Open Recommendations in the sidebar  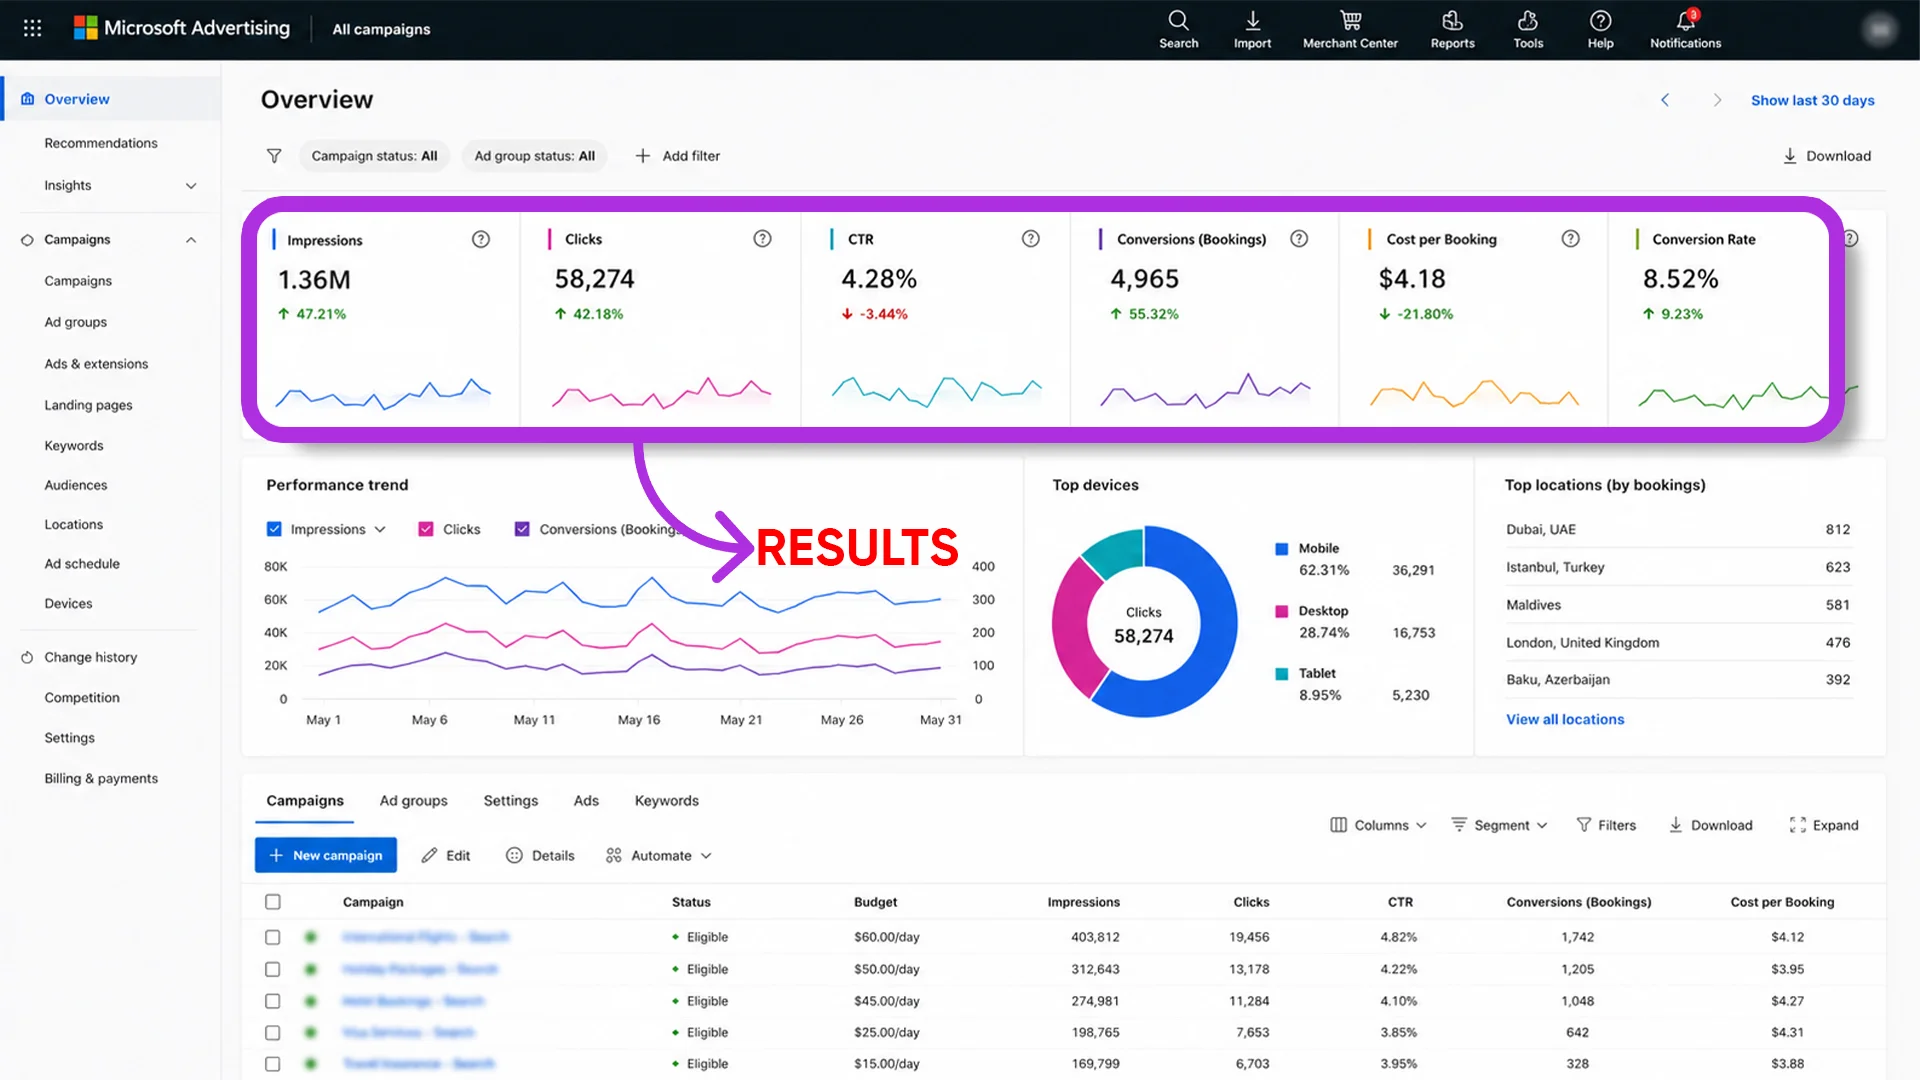[101, 143]
